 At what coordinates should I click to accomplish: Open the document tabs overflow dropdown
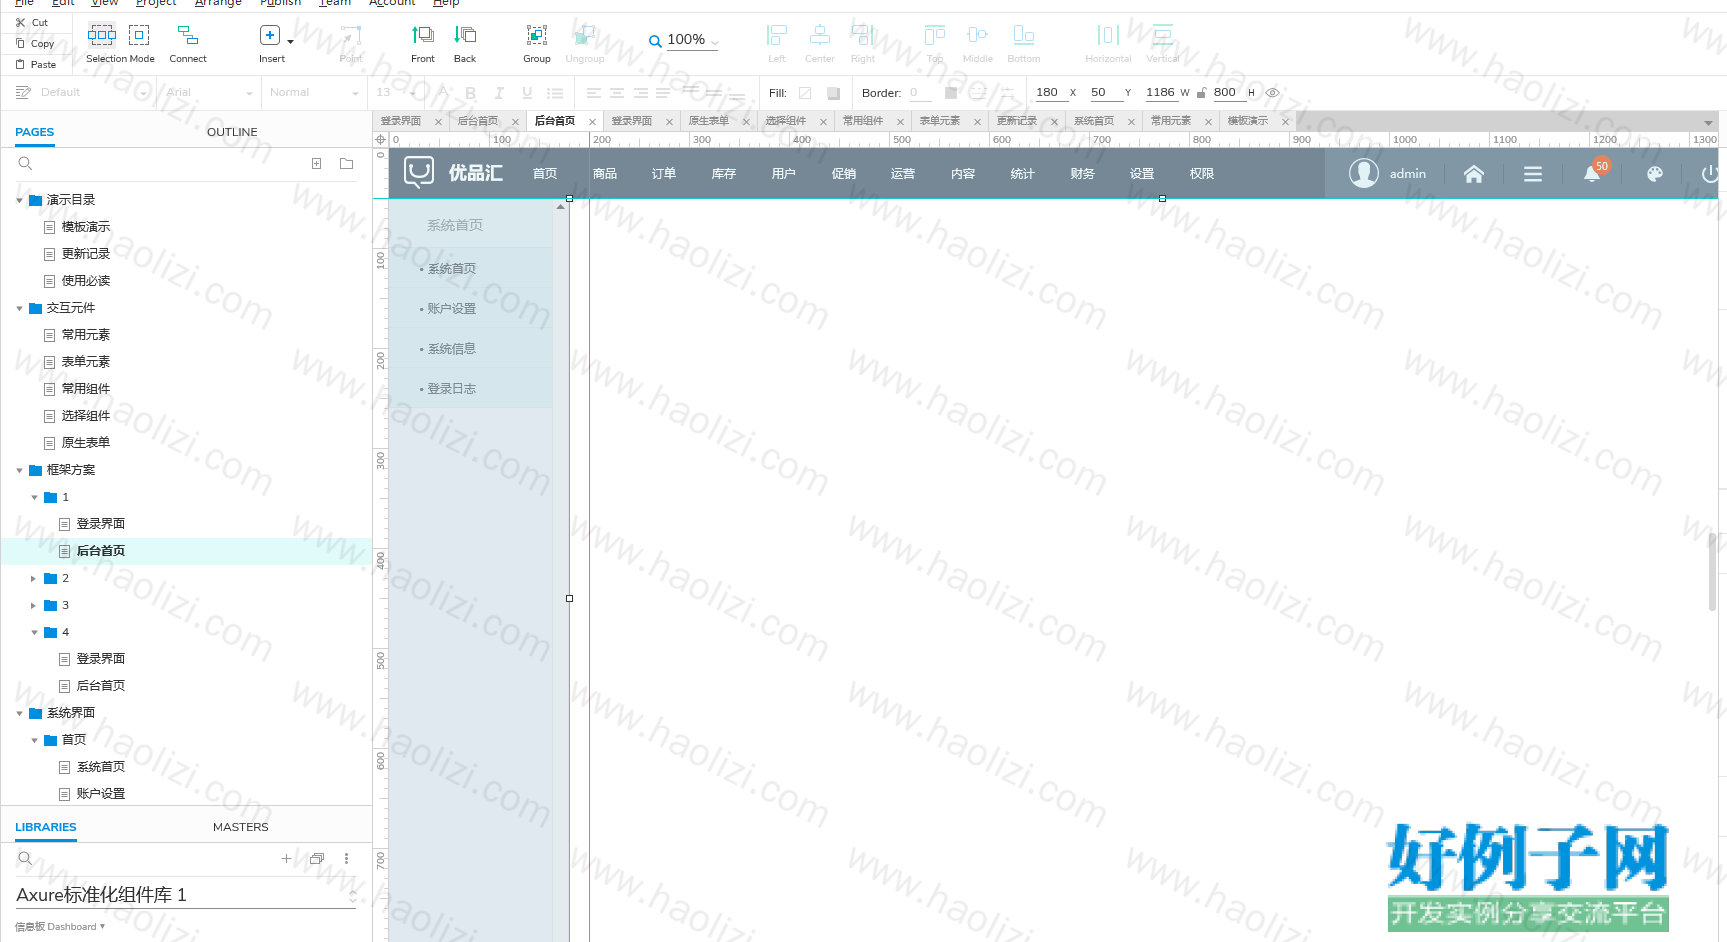(x=1708, y=122)
